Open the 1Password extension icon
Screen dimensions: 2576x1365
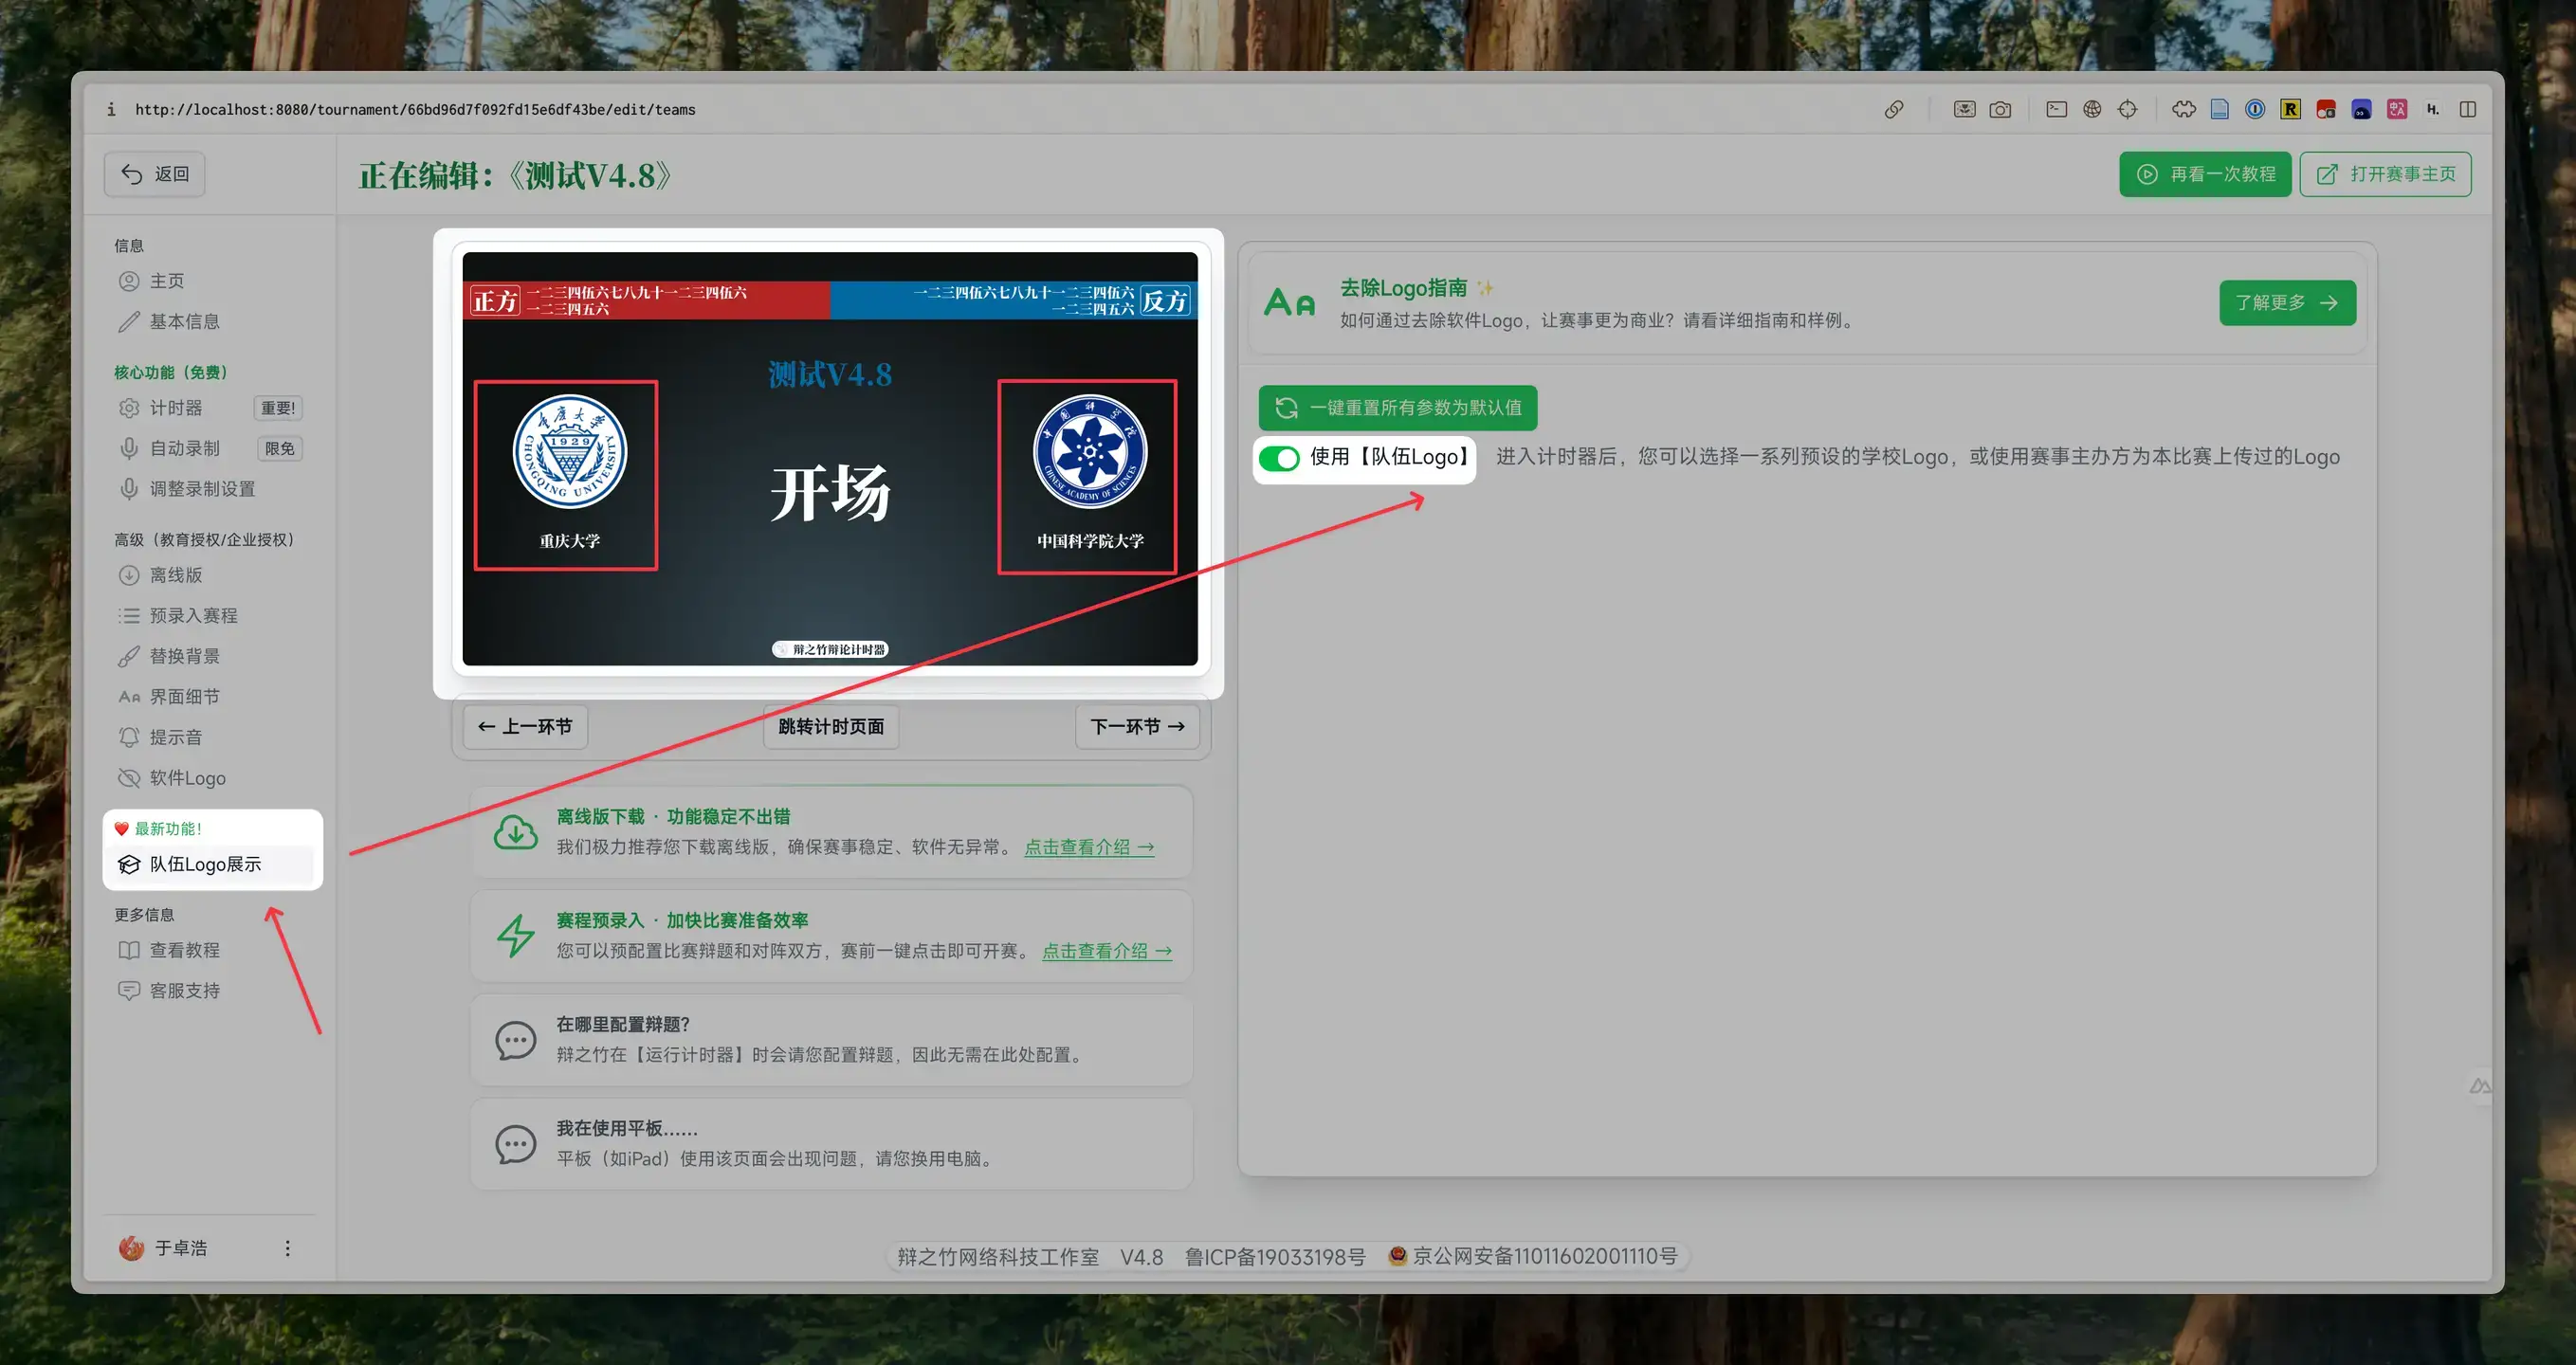tap(2255, 110)
